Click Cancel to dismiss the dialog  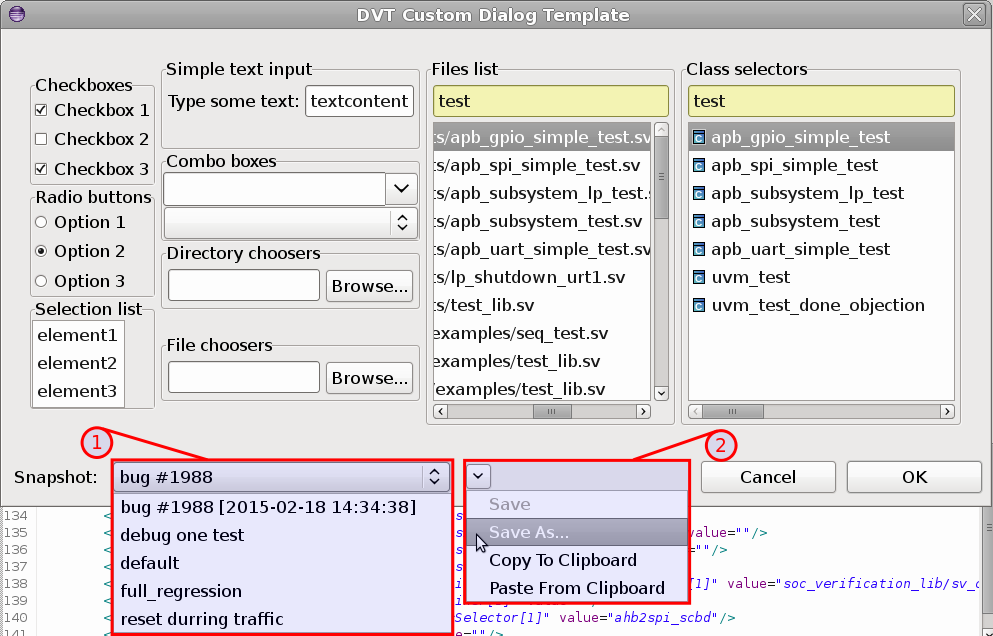[767, 477]
